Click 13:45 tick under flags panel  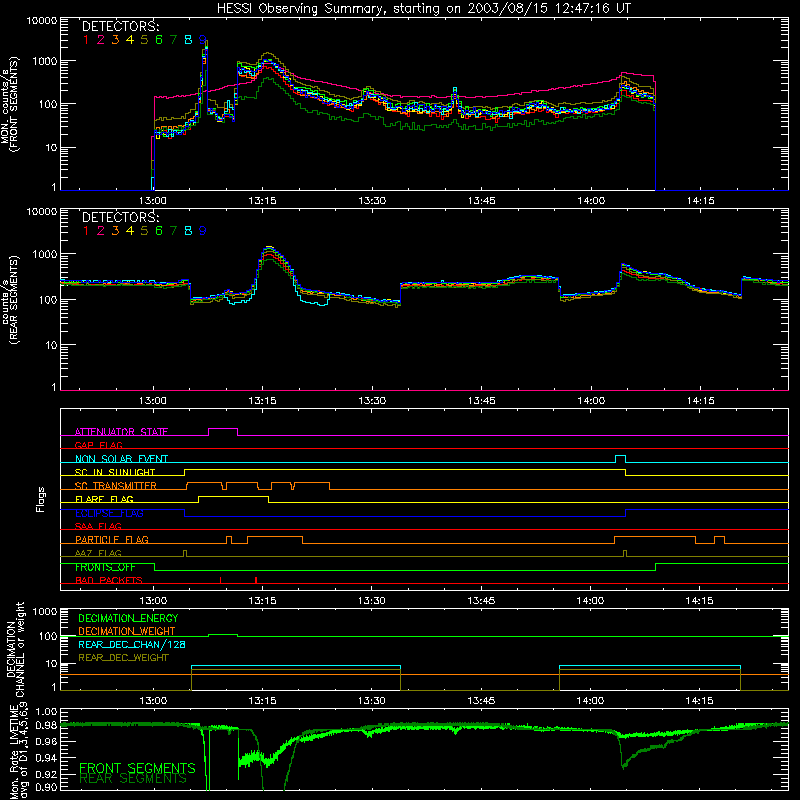tap(481, 601)
